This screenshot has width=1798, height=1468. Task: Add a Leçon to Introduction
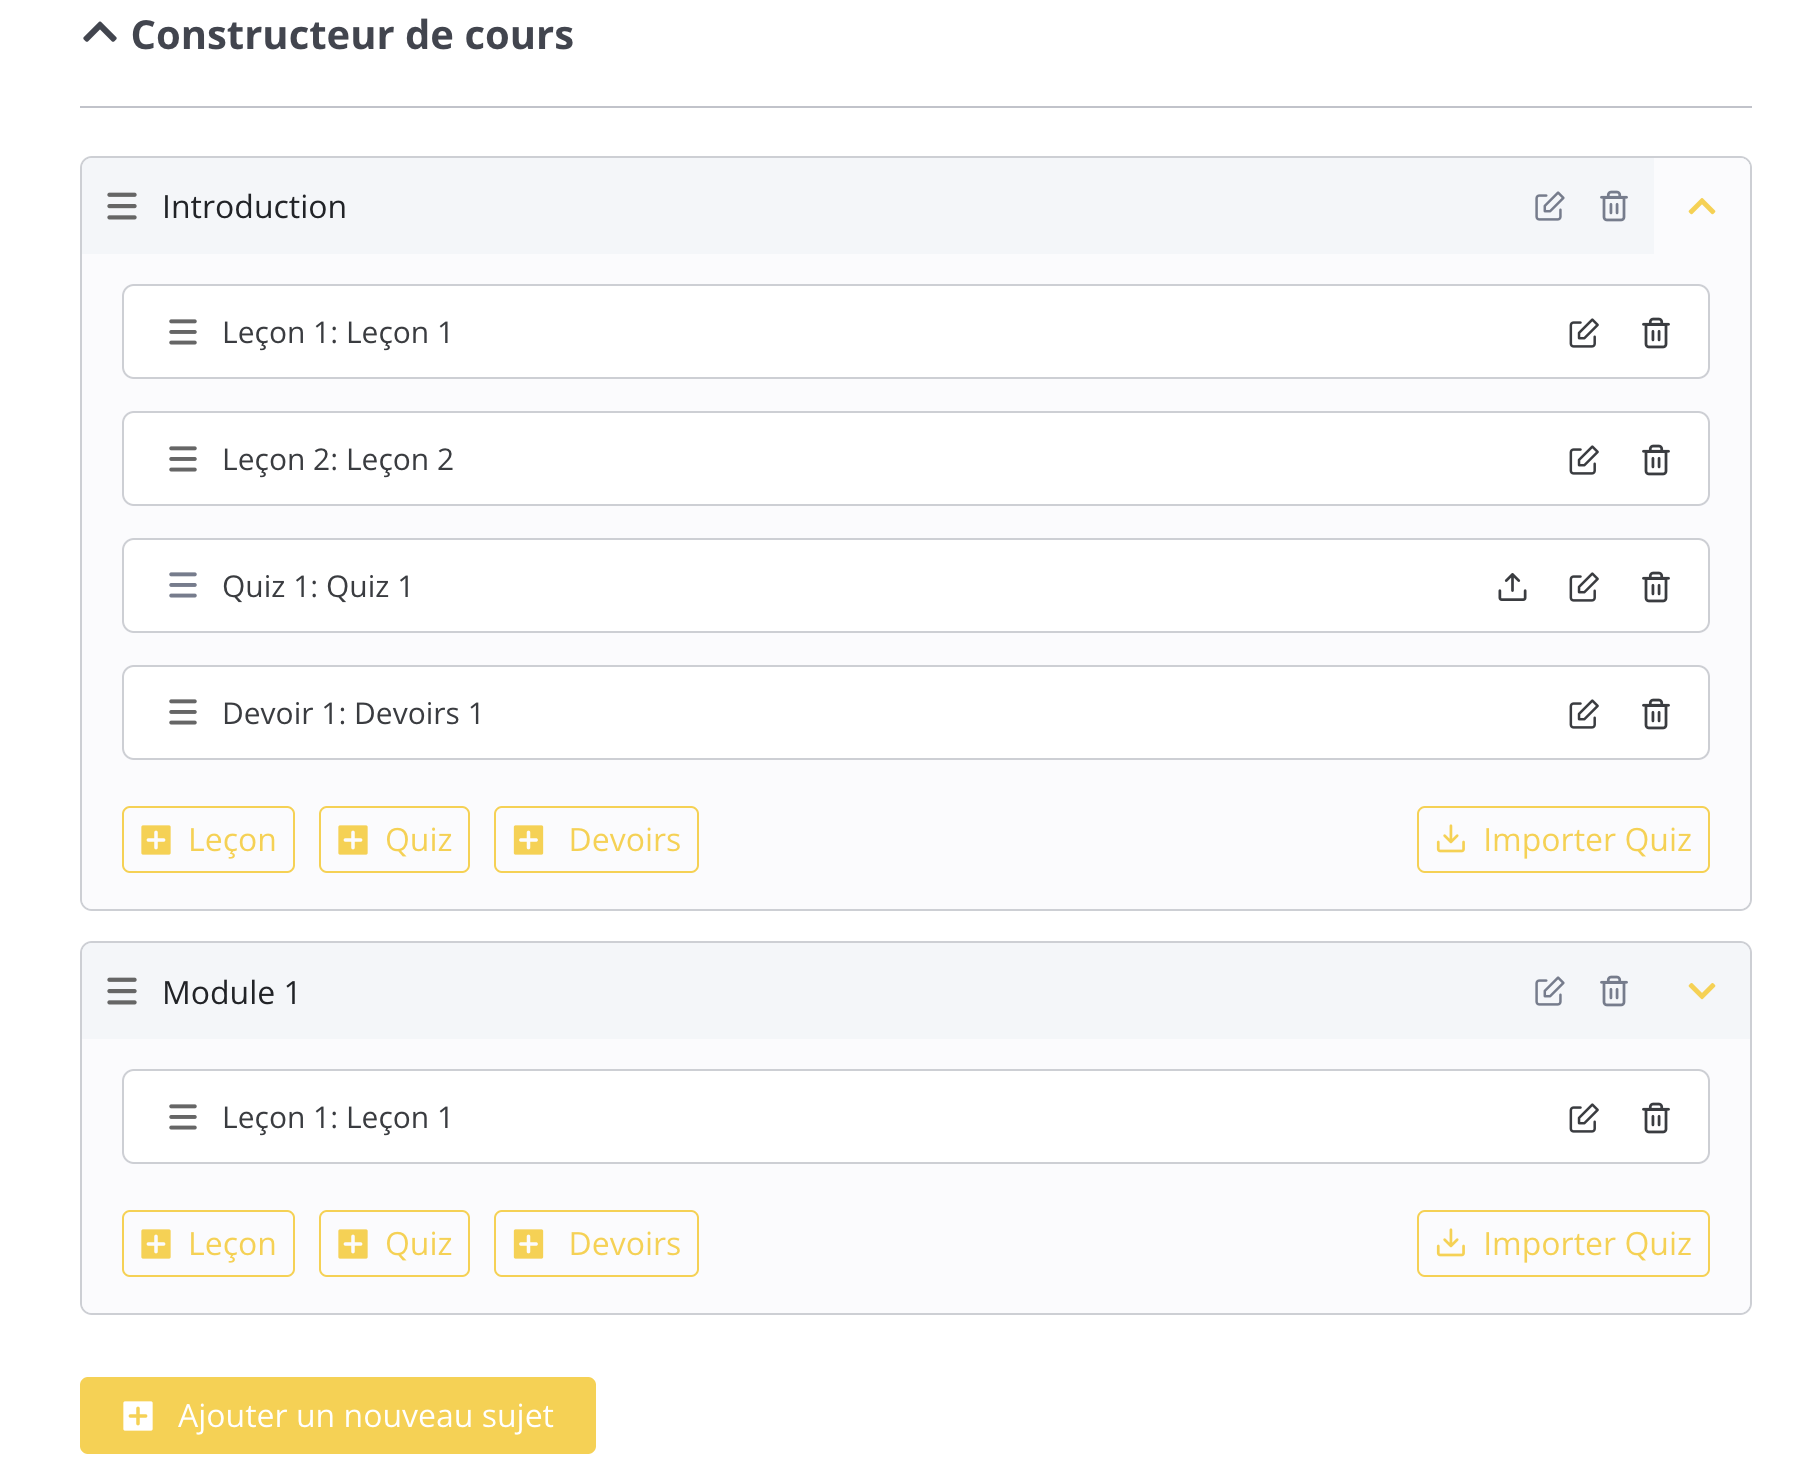point(208,840)
